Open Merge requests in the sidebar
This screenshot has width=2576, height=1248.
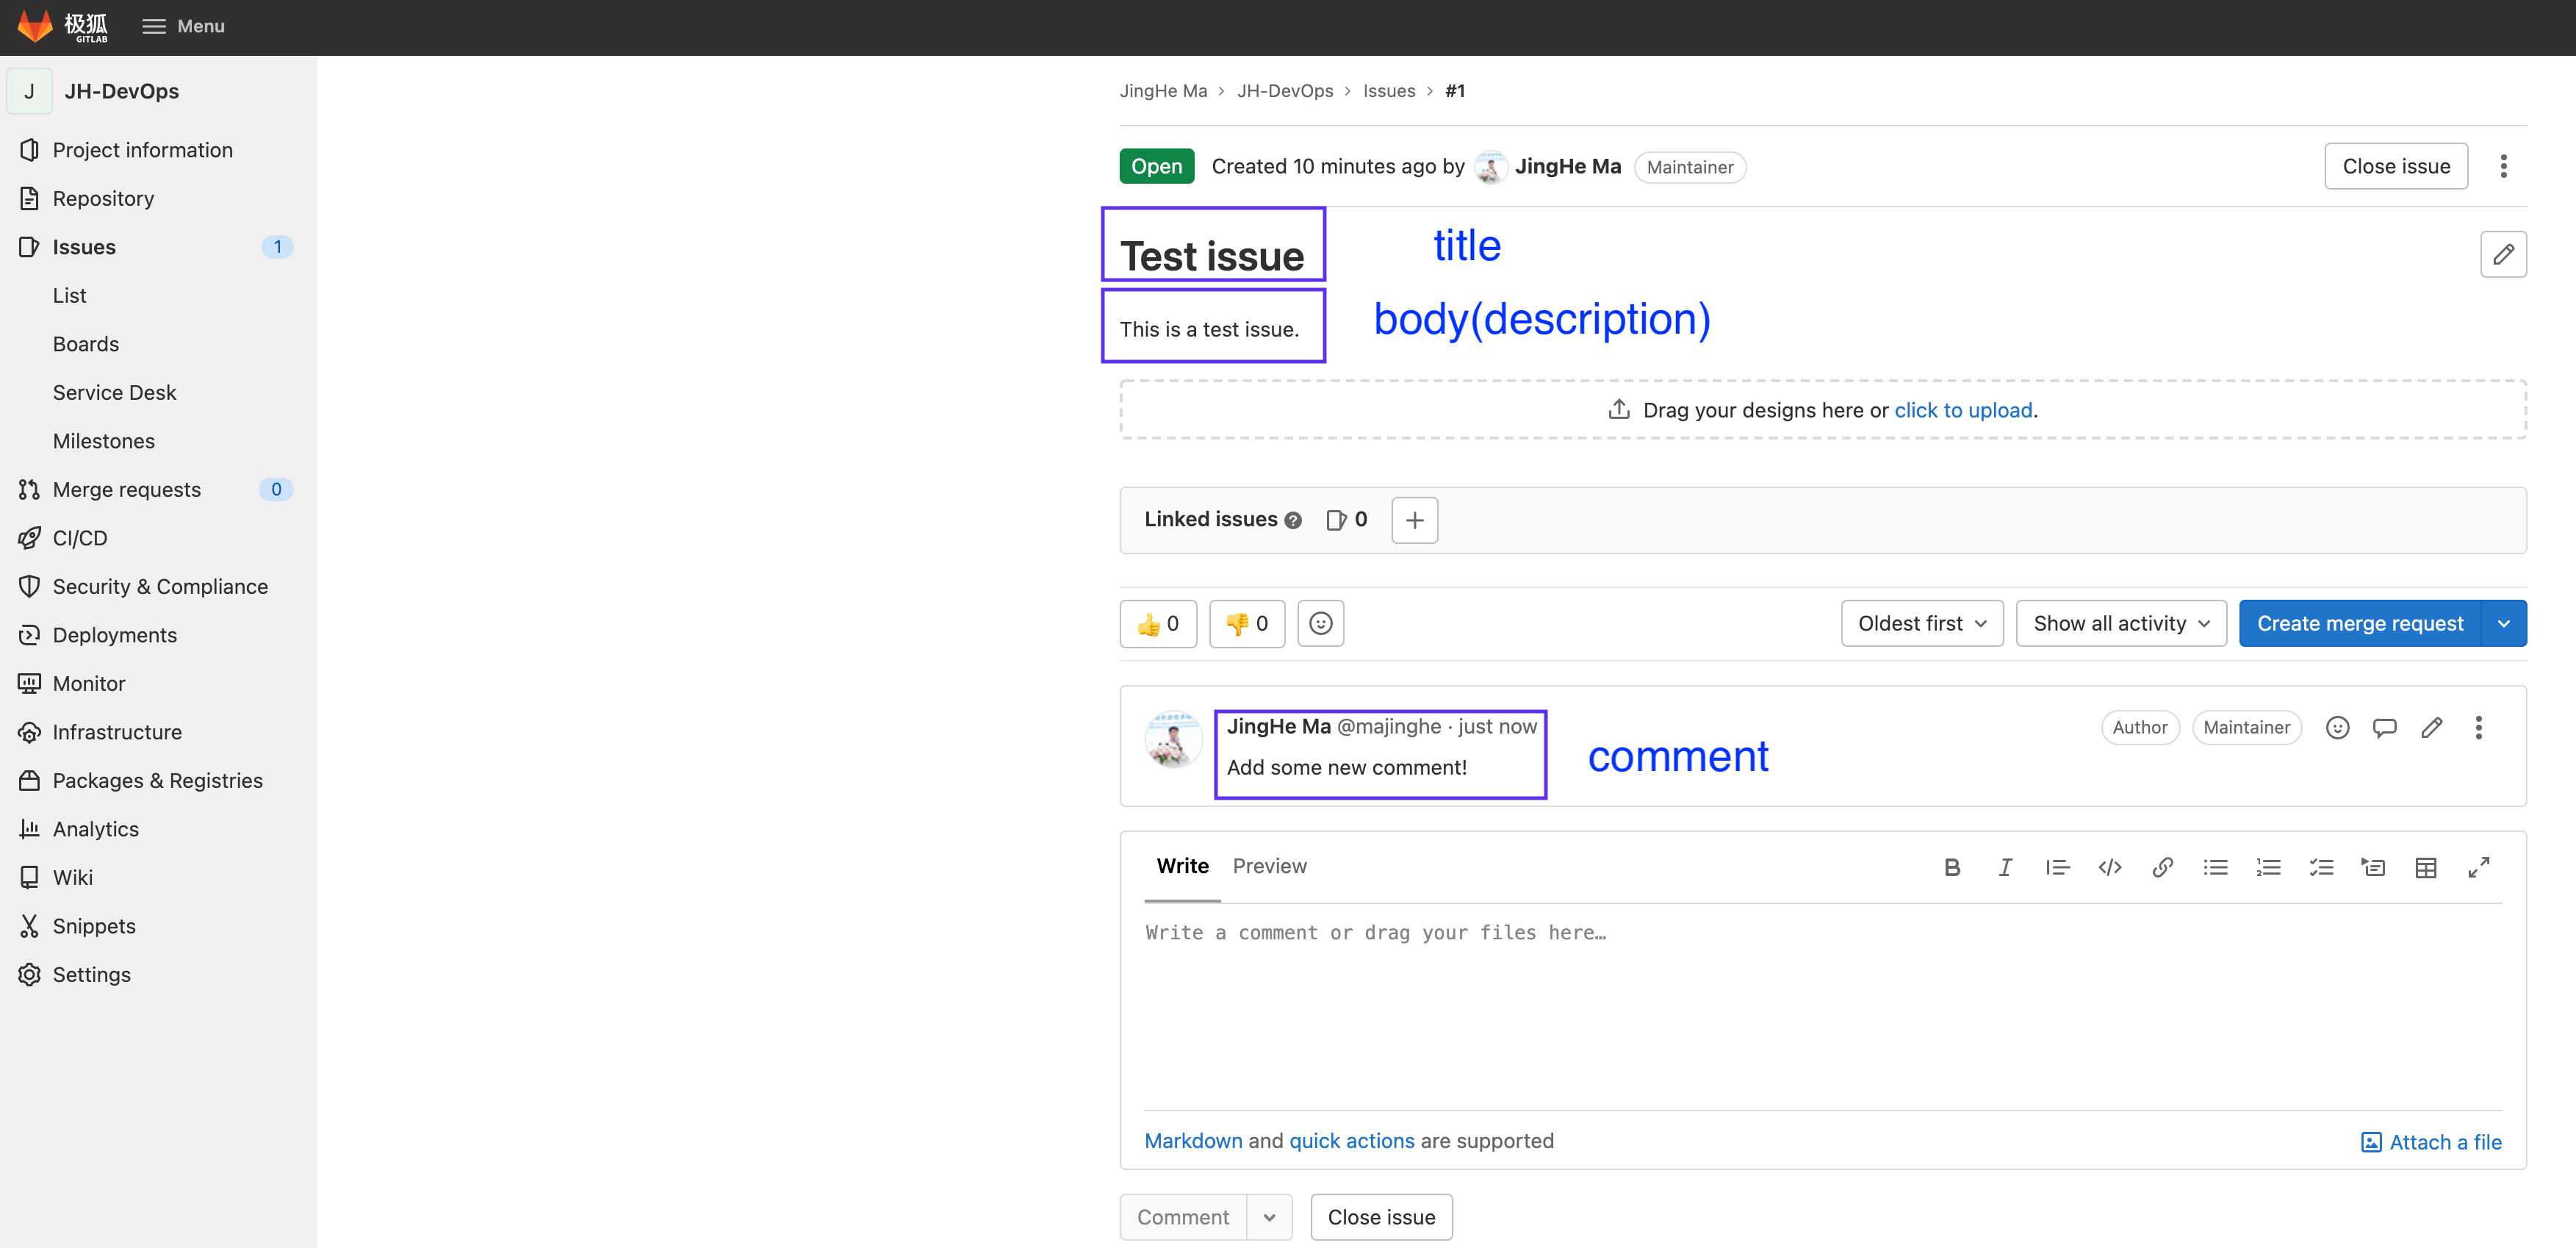coord(127,489)
